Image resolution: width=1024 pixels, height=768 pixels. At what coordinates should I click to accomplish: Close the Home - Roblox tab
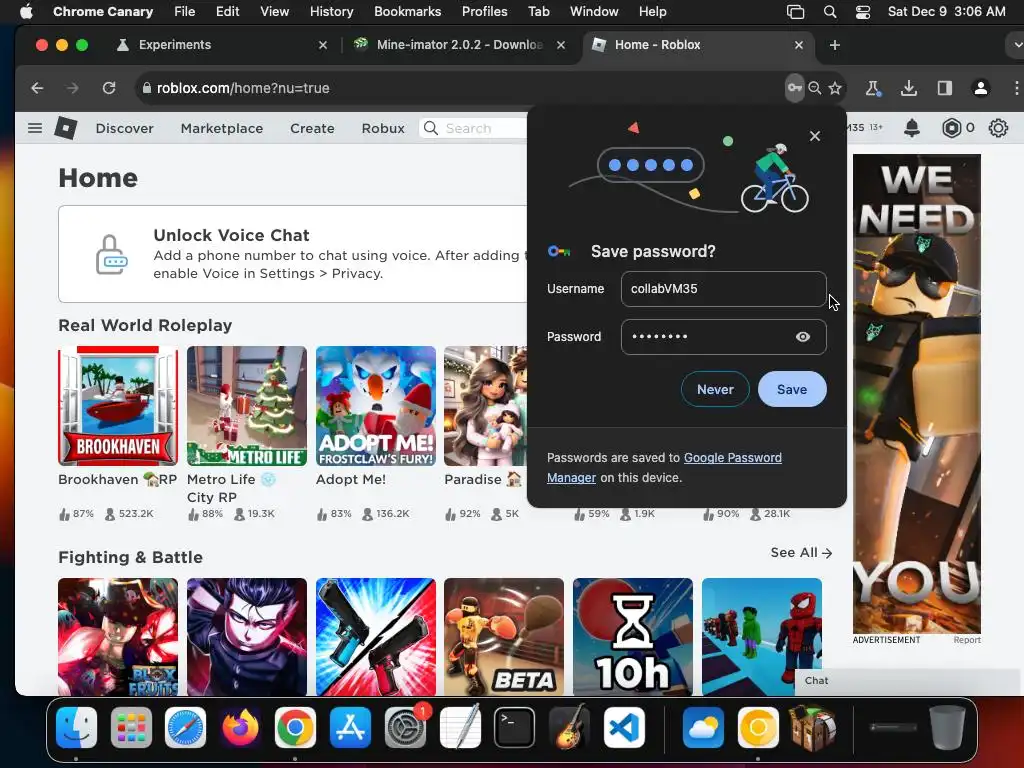pyautogui.click(x=799, y=45)
